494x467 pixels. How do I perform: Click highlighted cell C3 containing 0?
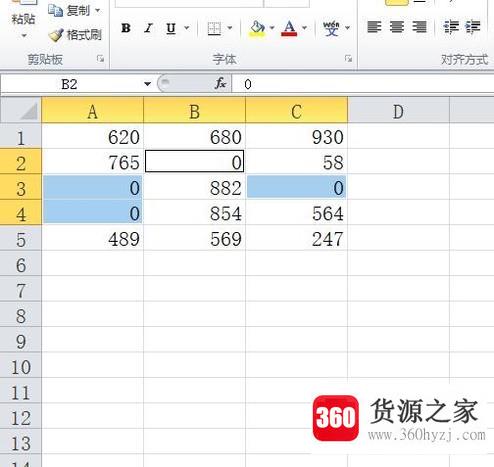point(297,187)
